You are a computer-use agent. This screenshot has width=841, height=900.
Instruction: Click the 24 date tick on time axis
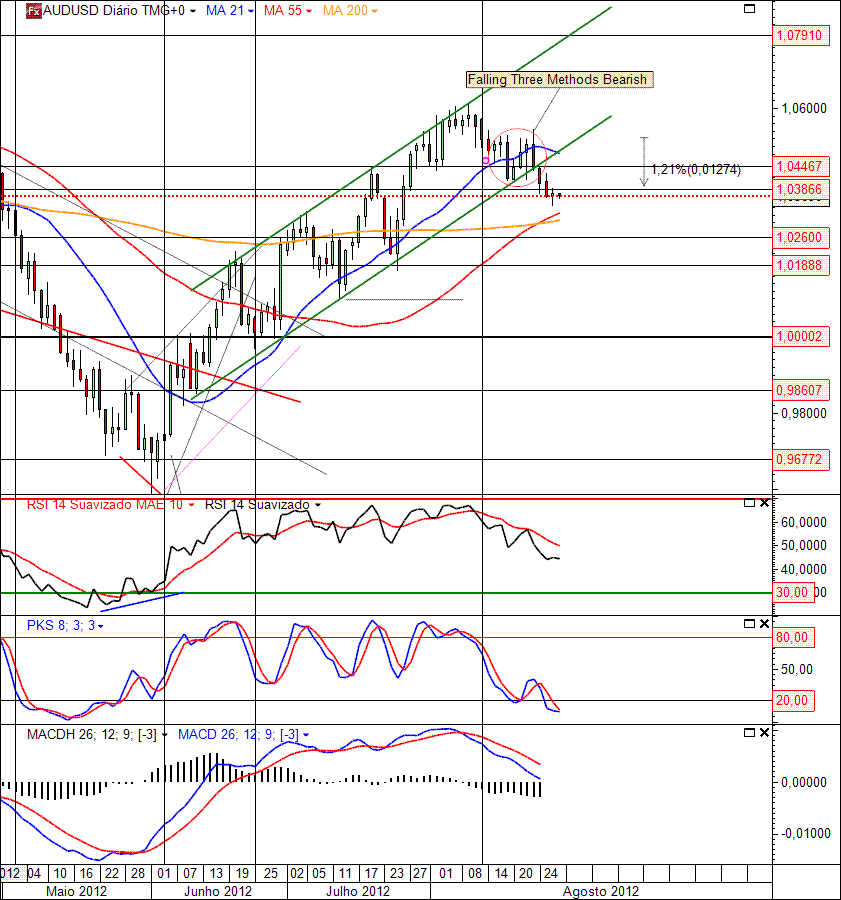coord(551,874)
